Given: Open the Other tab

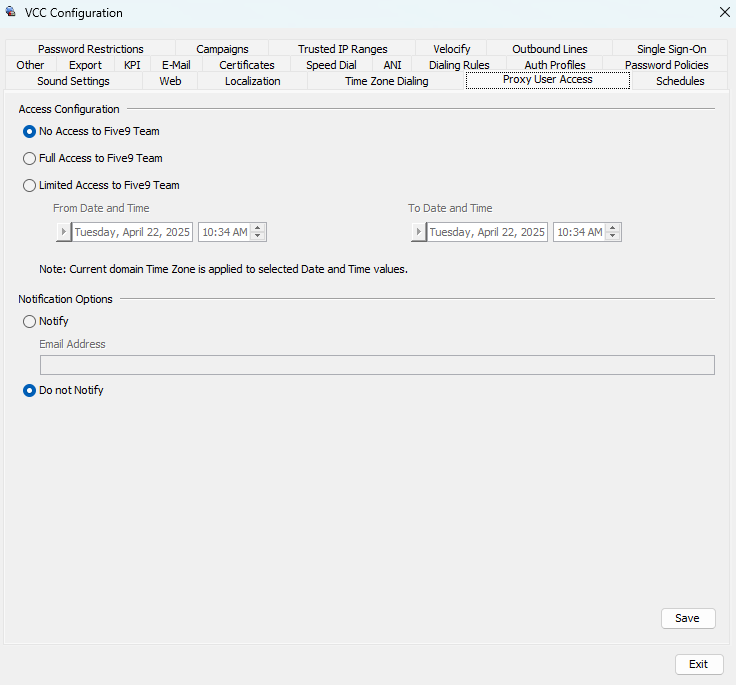Looking at the screenshot, I should (31, 65).
